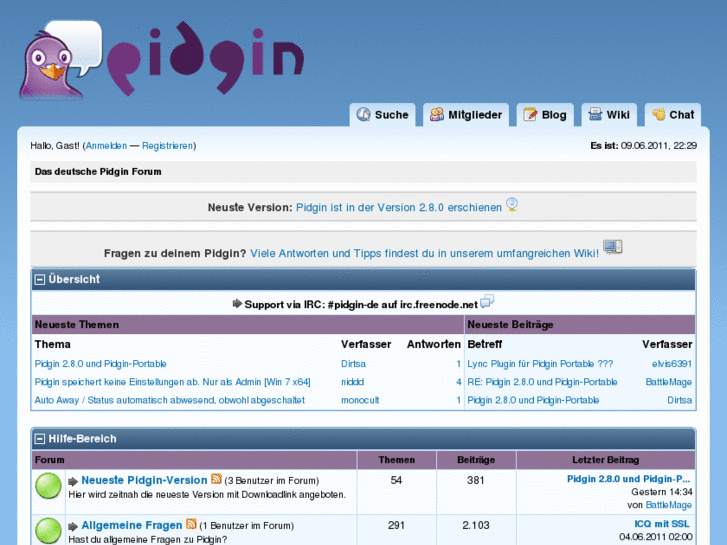The width and height of the screenshot is (727, 545).
Task: Click arrow icon before Neueste Pidgin-Version
Action: click(73, 481)
